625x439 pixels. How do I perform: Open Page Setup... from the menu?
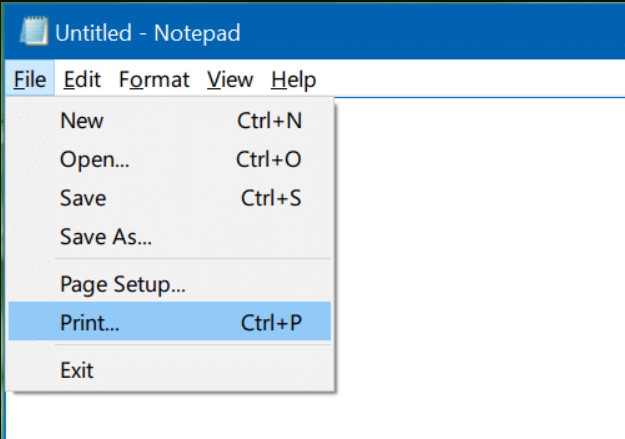coord(123,285)
